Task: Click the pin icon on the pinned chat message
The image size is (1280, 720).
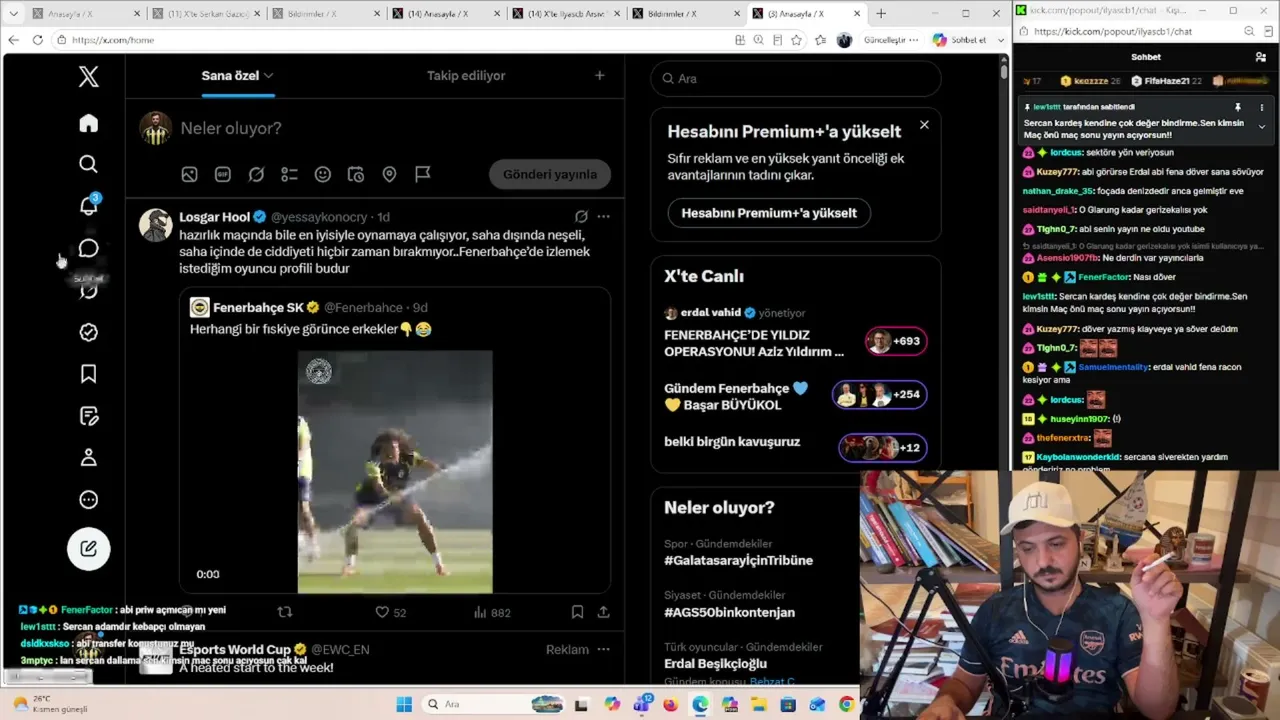Action: (1238, 107)
